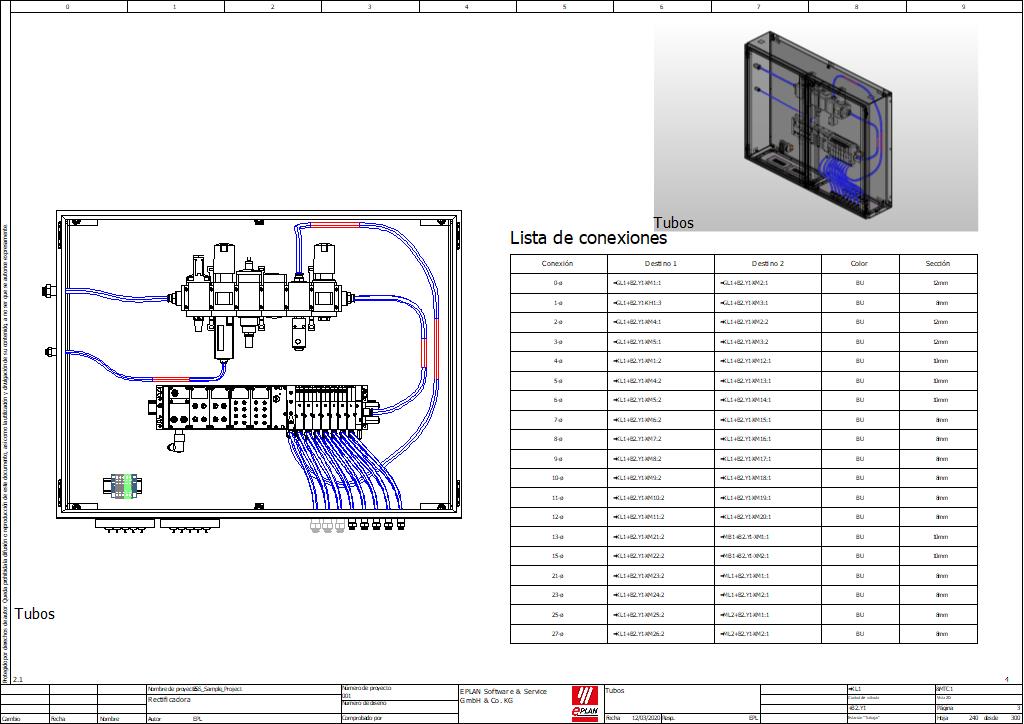Select the 'Destino 1' column header
Viewport: 1024px width, 724px height.
(660, 264)
